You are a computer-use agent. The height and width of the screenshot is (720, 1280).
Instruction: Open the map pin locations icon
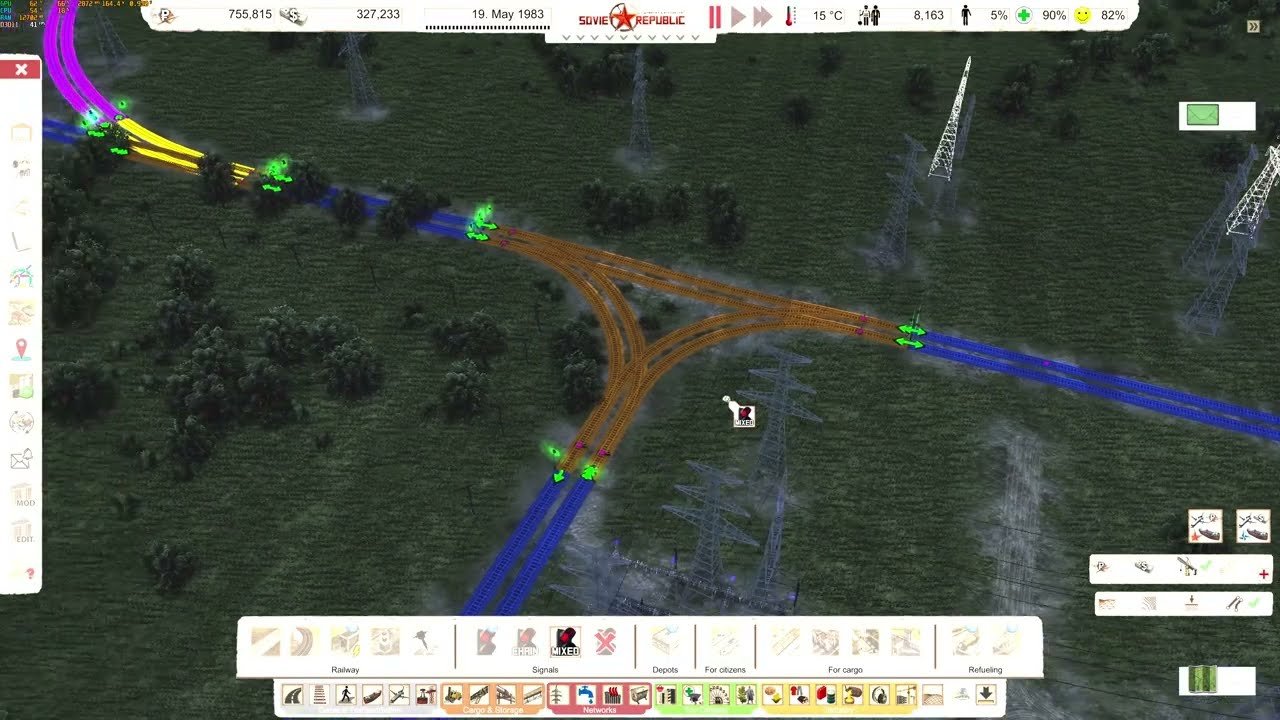[x=21, y=349]
